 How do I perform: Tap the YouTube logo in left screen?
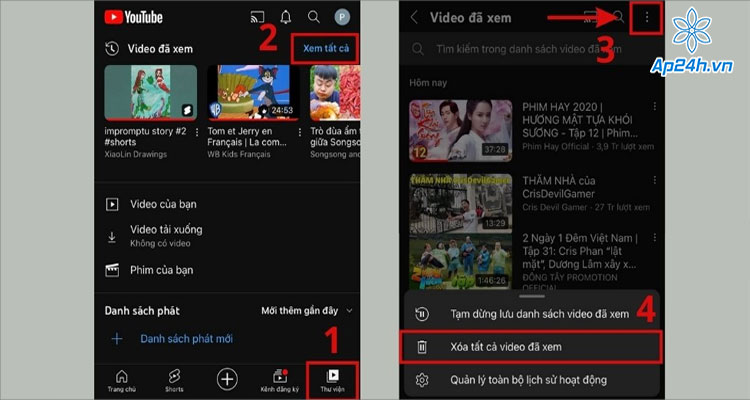pyautogui.click(x=133, y=18)
